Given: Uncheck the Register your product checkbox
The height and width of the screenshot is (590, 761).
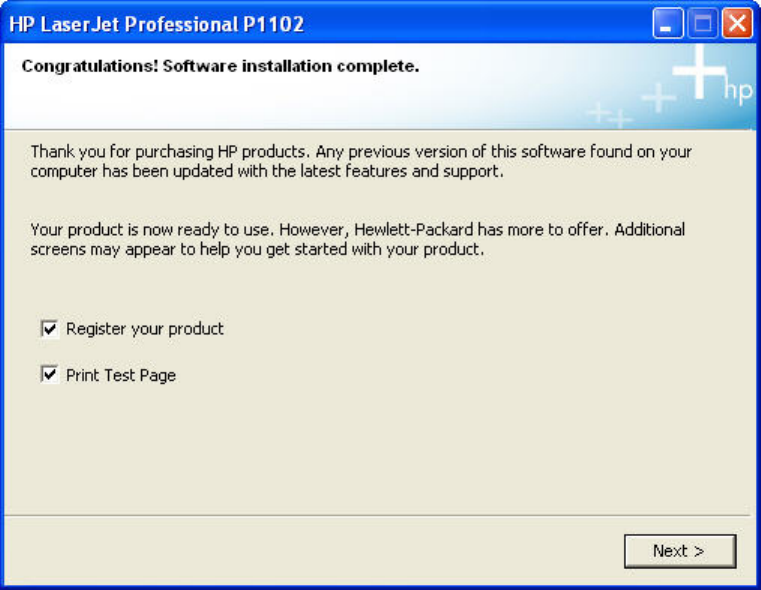Looking at the screenshot, I should pyautogui.click(x=49, y=328).
